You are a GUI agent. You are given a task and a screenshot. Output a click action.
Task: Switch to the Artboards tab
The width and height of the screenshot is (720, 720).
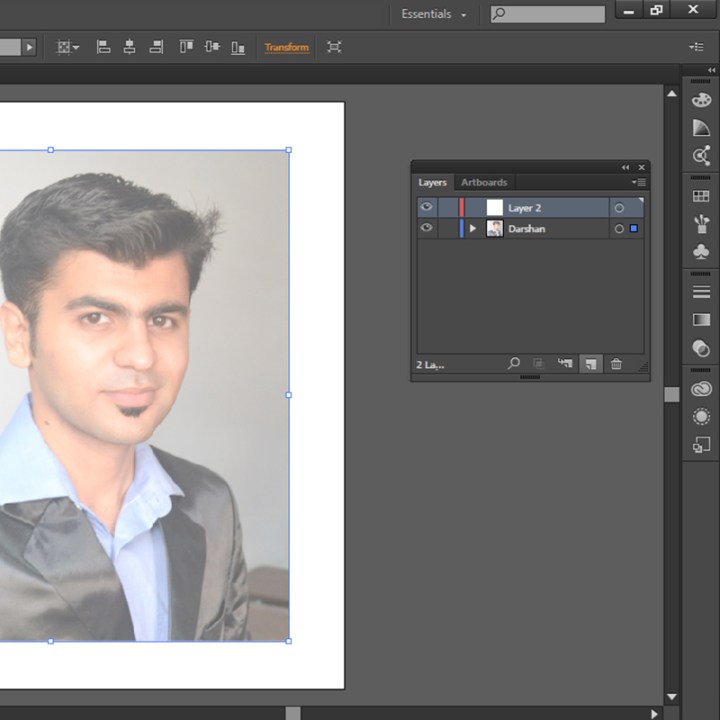coord(484,183)
